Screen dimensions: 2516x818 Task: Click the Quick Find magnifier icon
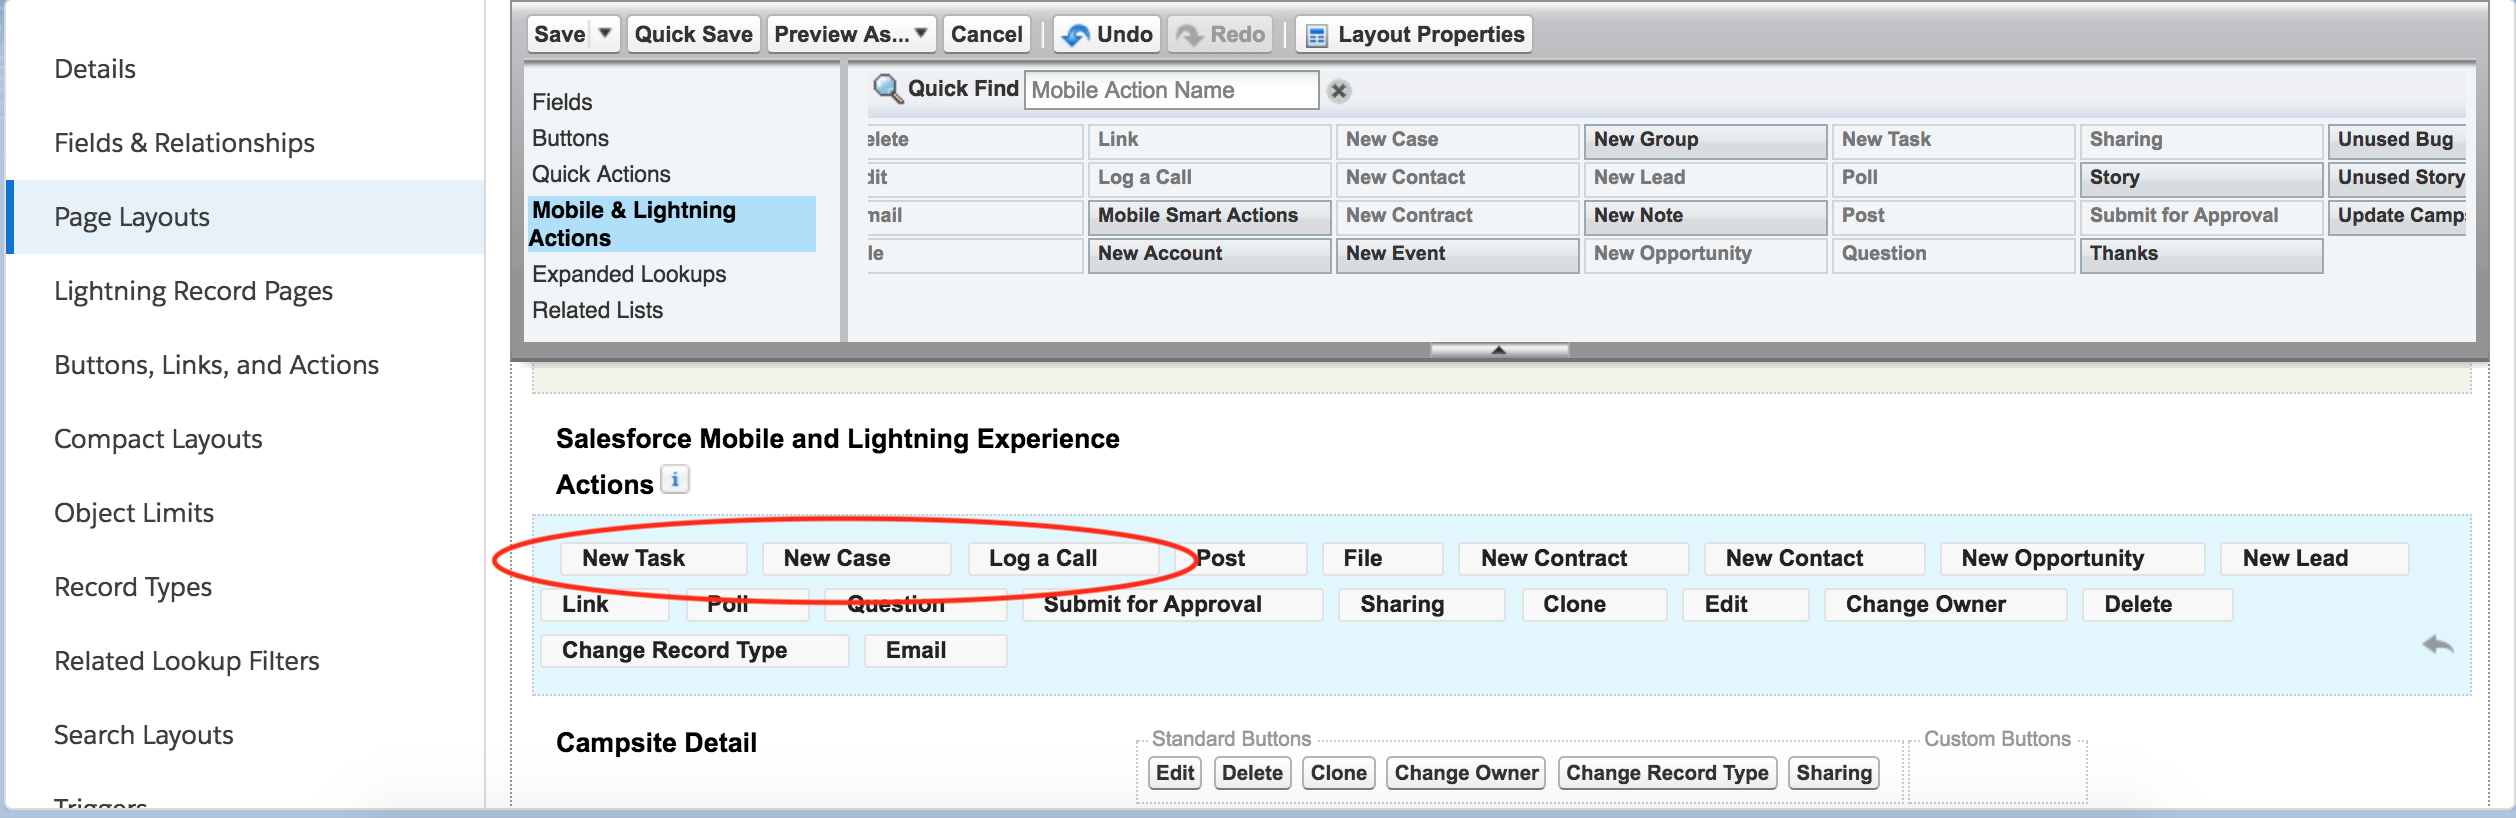[x=886, y=89]
